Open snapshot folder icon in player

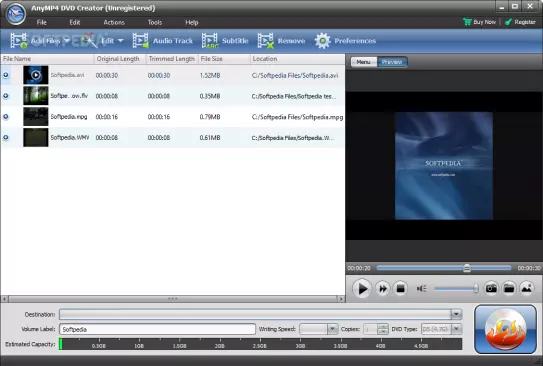click(x=509, y=288)
